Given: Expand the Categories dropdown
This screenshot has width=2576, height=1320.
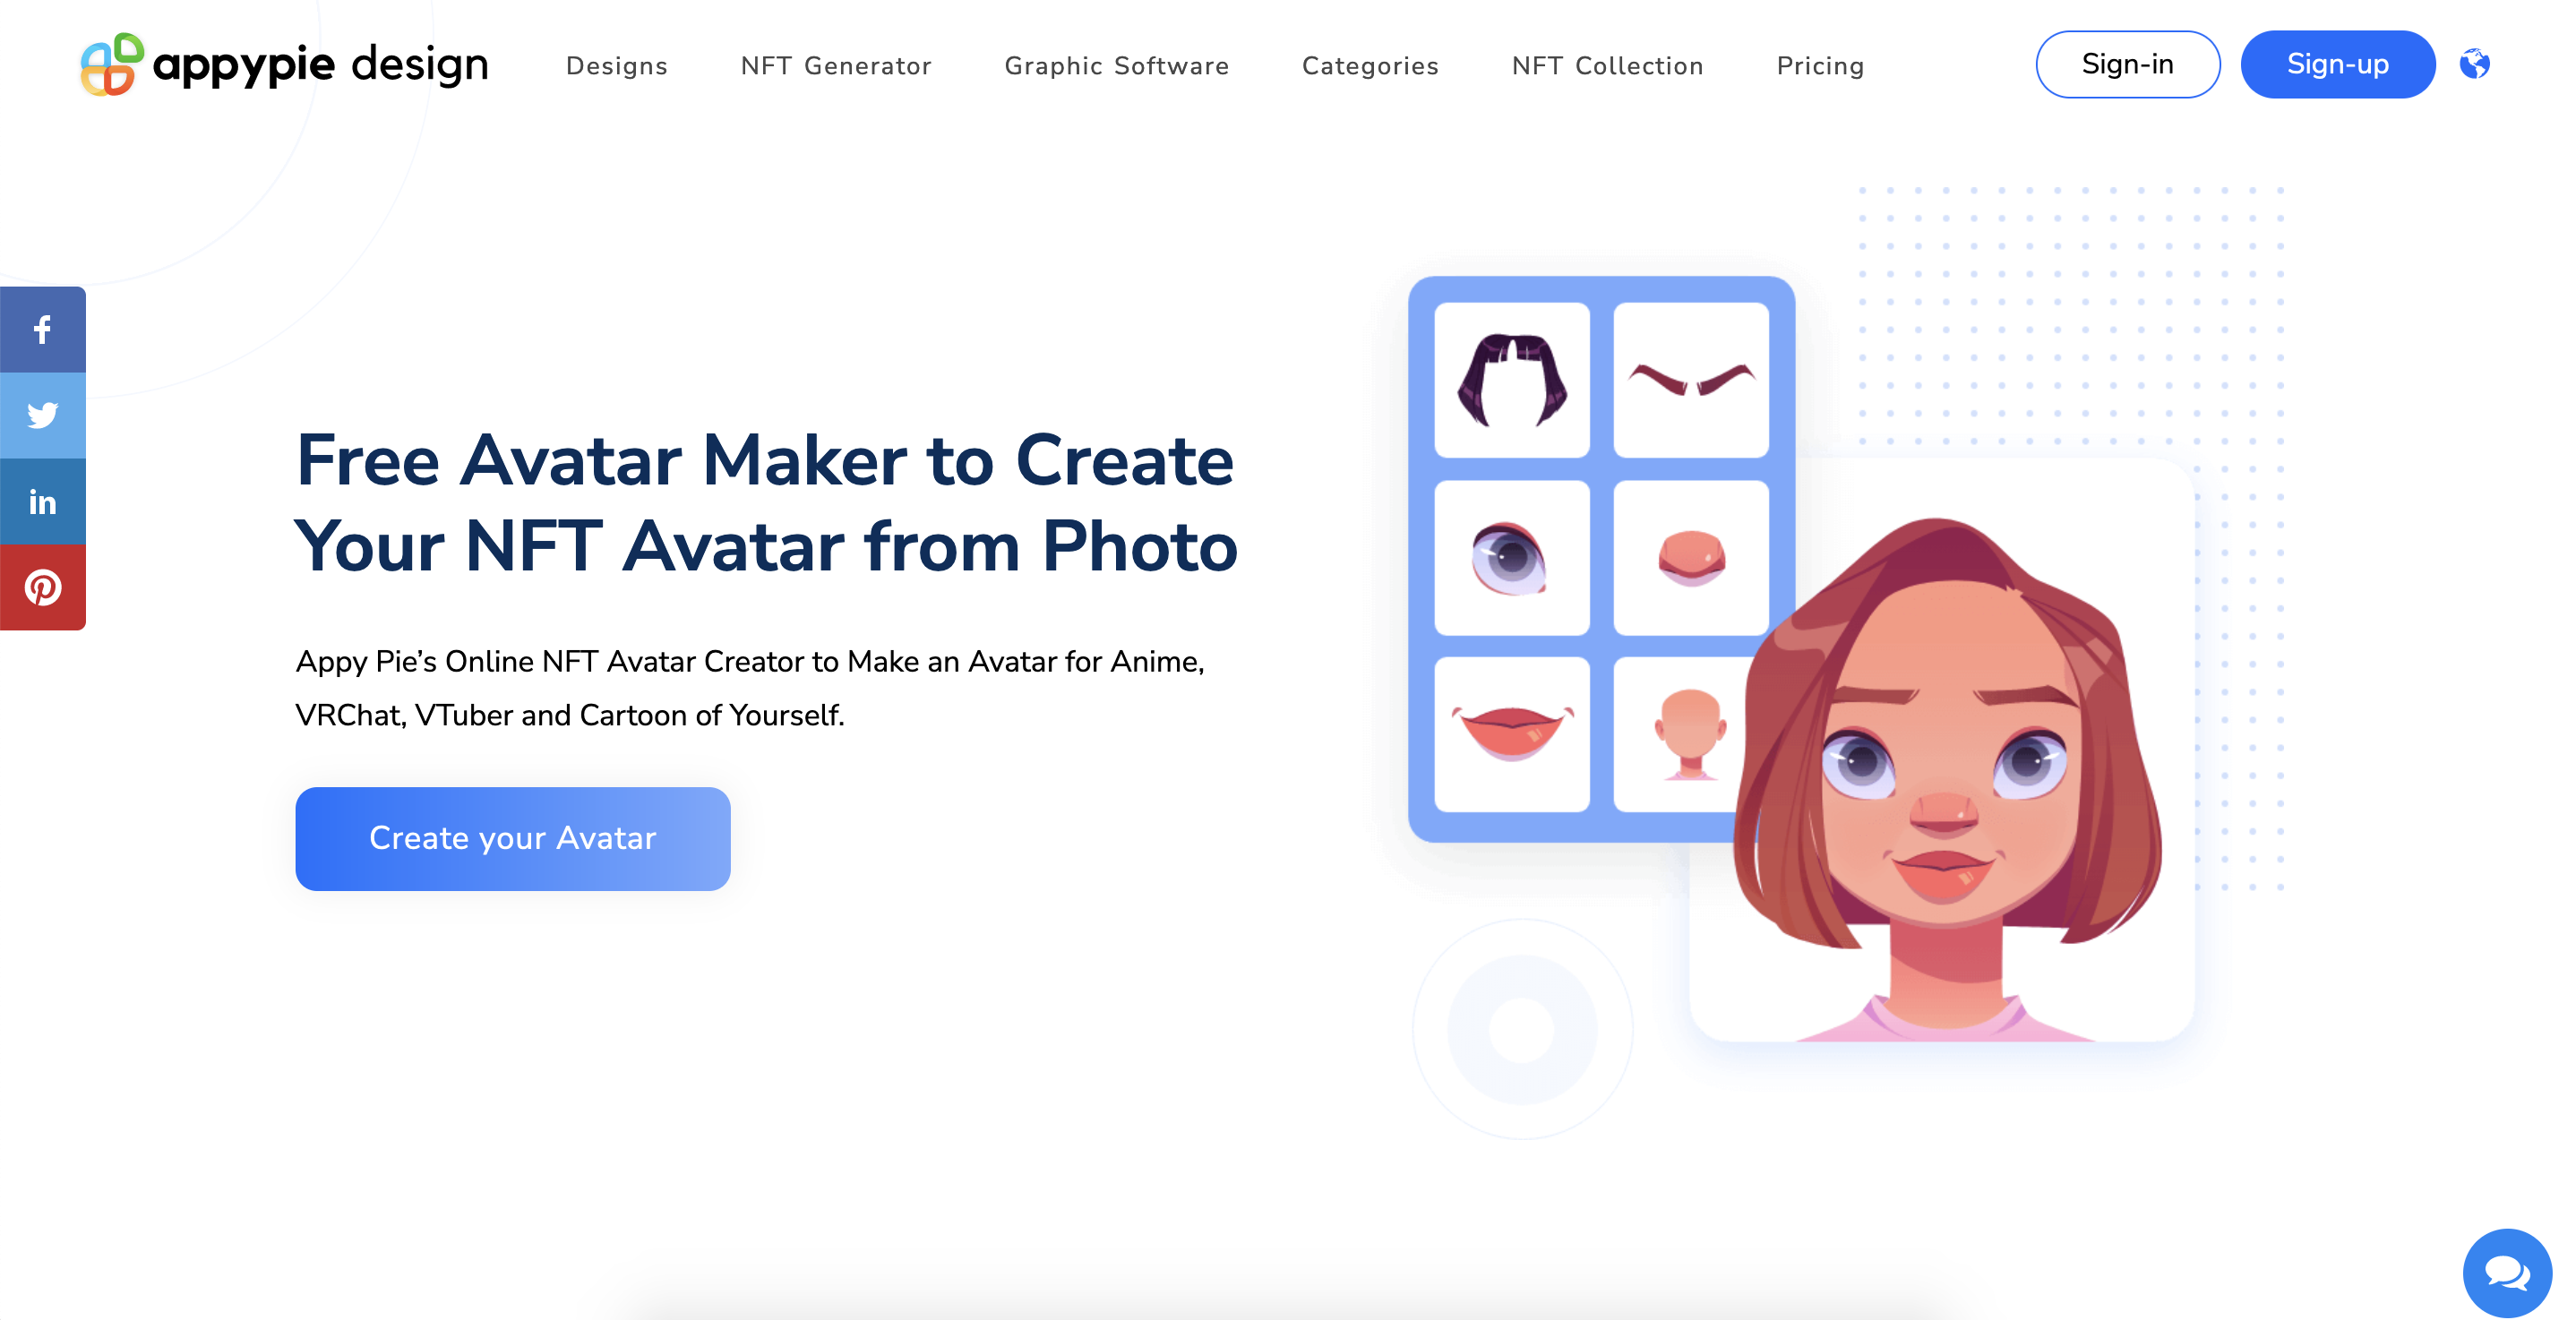Looking at the screenshot, I should pos(1370,65).
